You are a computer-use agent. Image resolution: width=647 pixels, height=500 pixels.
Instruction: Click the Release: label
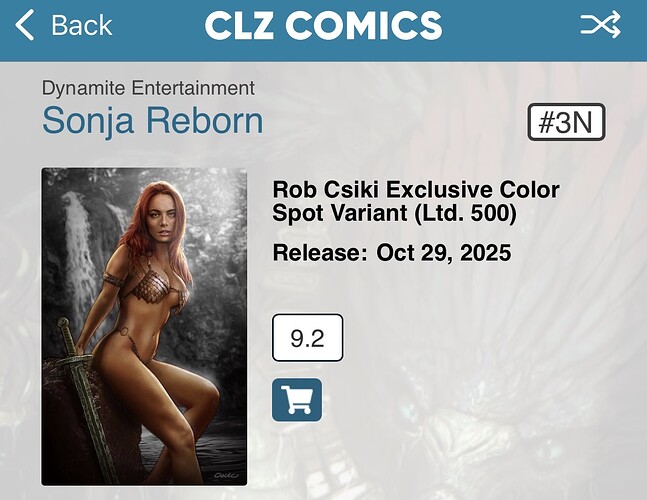pyautogui.click(x=320, y=252)
